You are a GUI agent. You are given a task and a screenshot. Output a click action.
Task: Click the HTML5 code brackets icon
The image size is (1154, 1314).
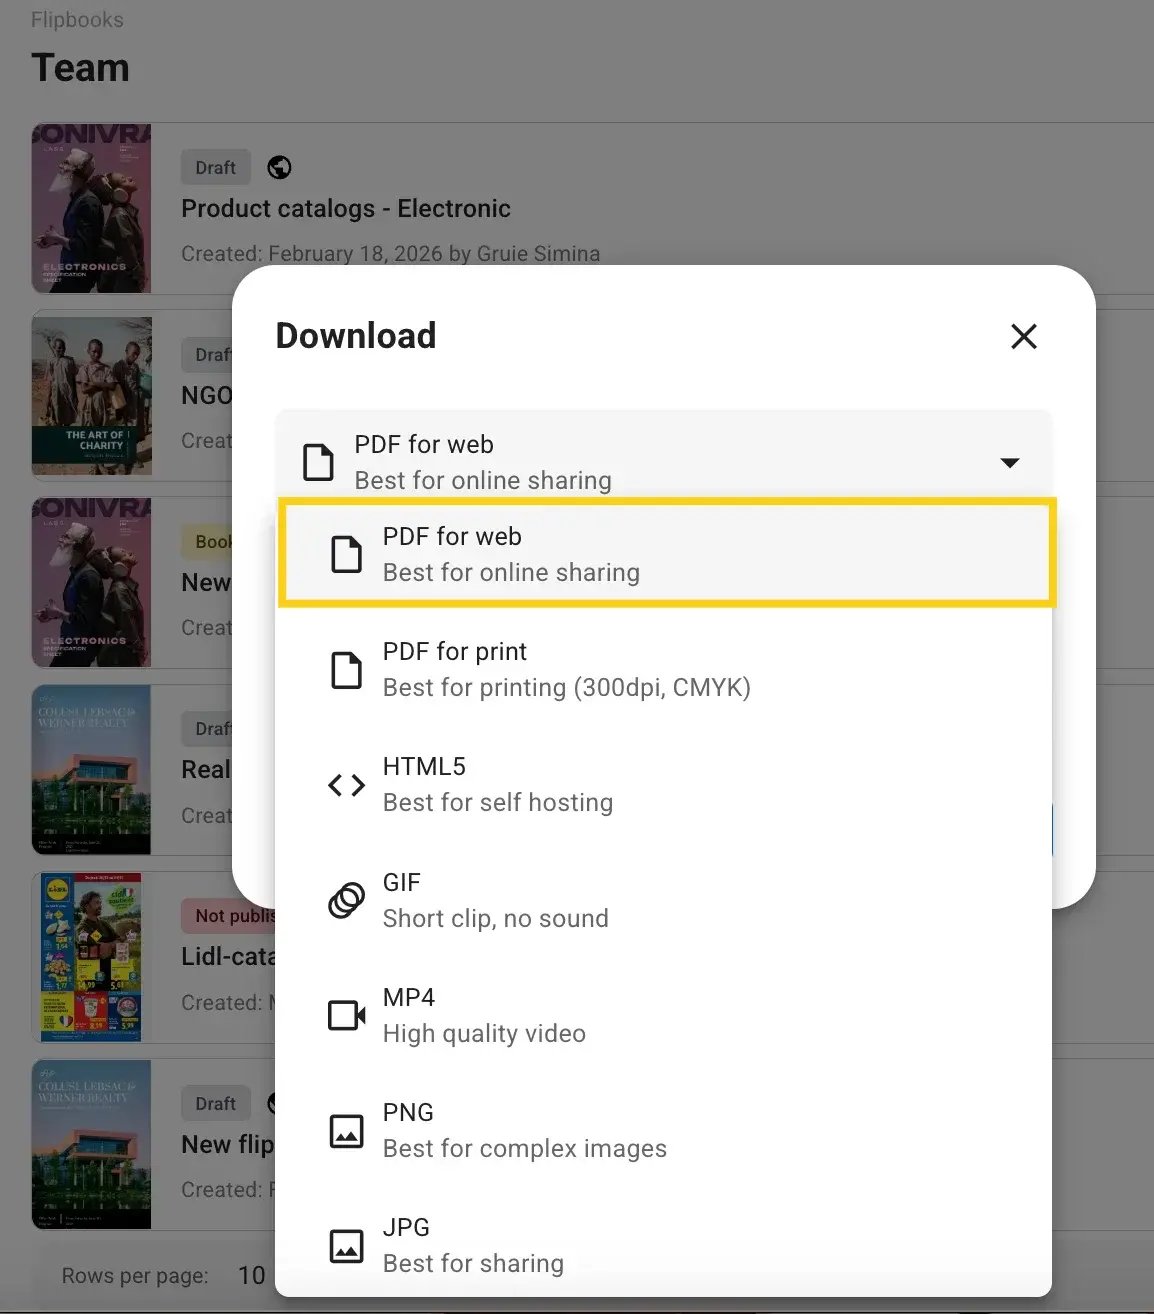click(x=346, y=785)
